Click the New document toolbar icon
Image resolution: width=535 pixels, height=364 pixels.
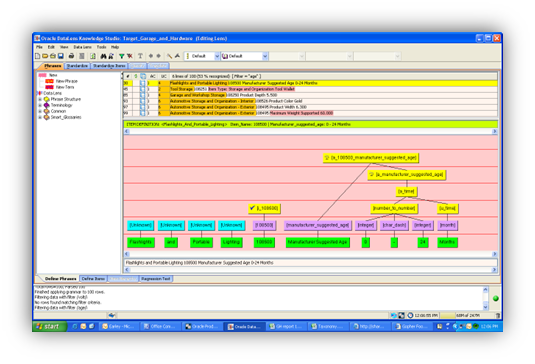click(x=38, y=56)
